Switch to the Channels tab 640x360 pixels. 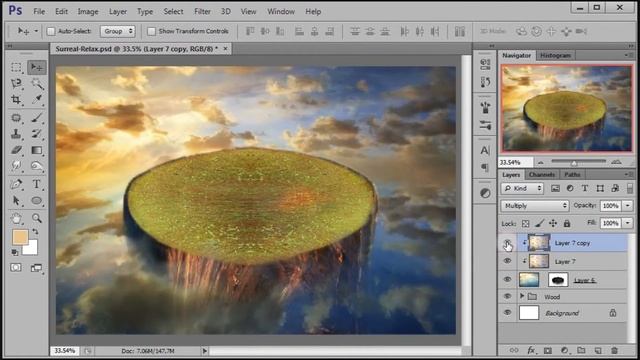[x=542, y=175]
